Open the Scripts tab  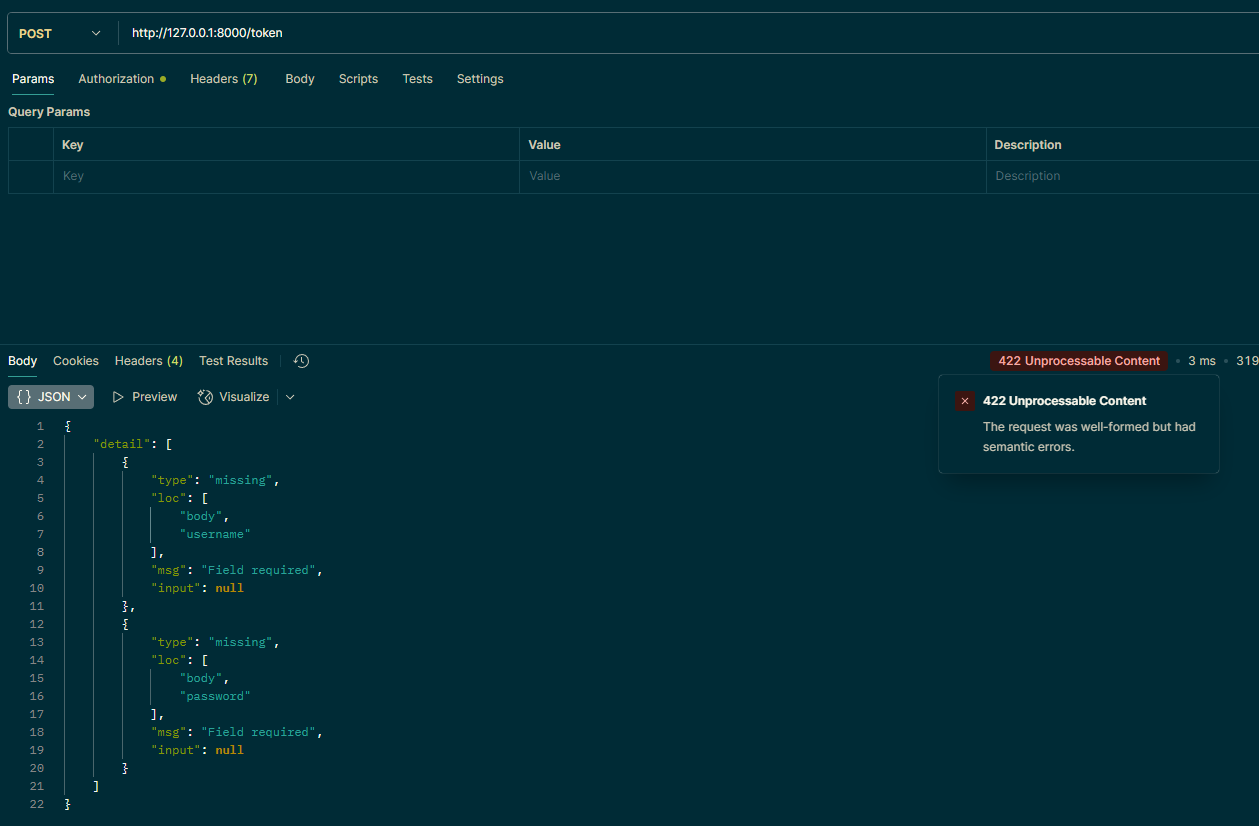click(358, 79)
